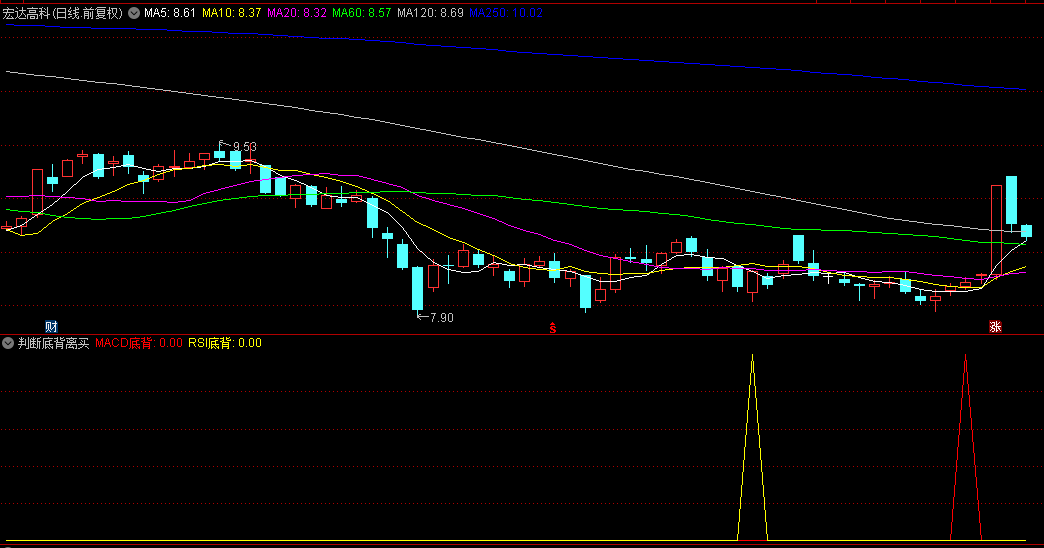Select the MA60: 8.57 label

pyautogui.click(x=362, y=13)
